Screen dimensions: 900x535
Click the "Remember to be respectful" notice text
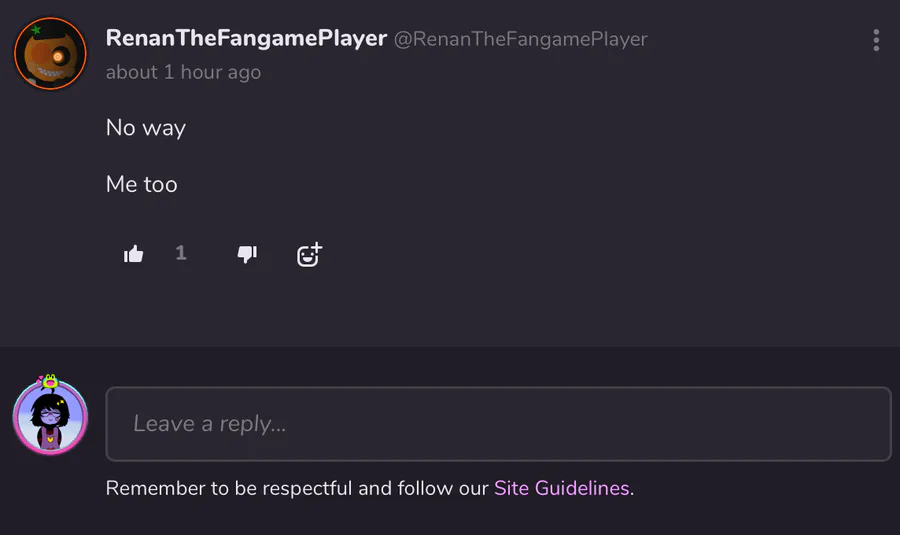(x=298, y=488)
